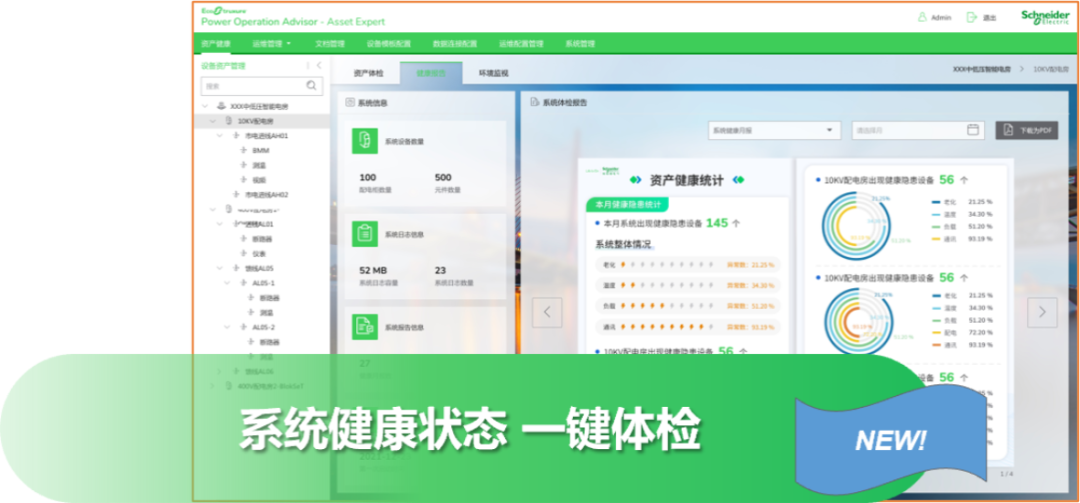Open the 运维配置管理 menu
The width and height of the screenshot is (1080, 503).
[521, 43]
